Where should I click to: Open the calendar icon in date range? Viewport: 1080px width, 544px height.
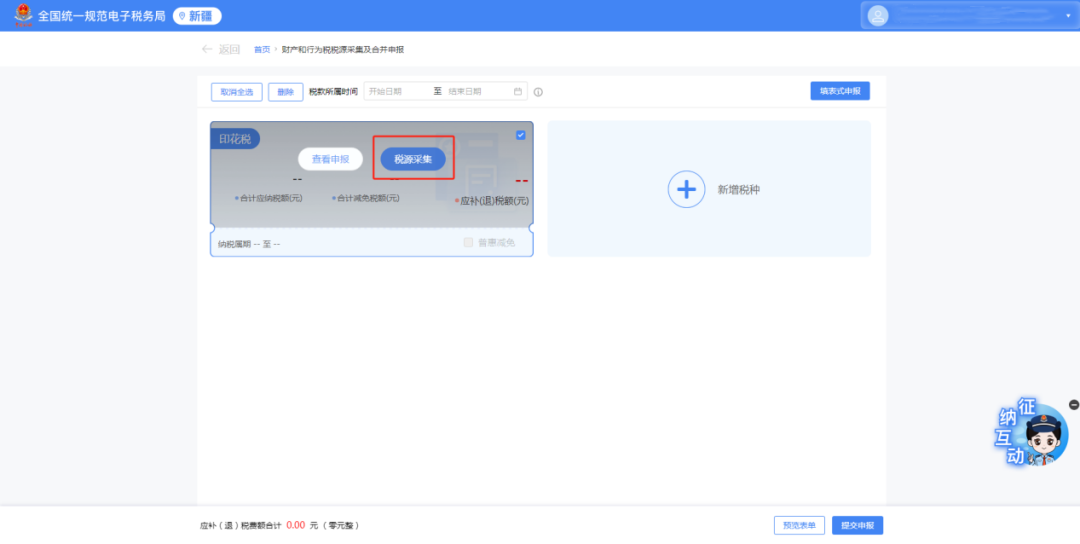click(518, 91)
